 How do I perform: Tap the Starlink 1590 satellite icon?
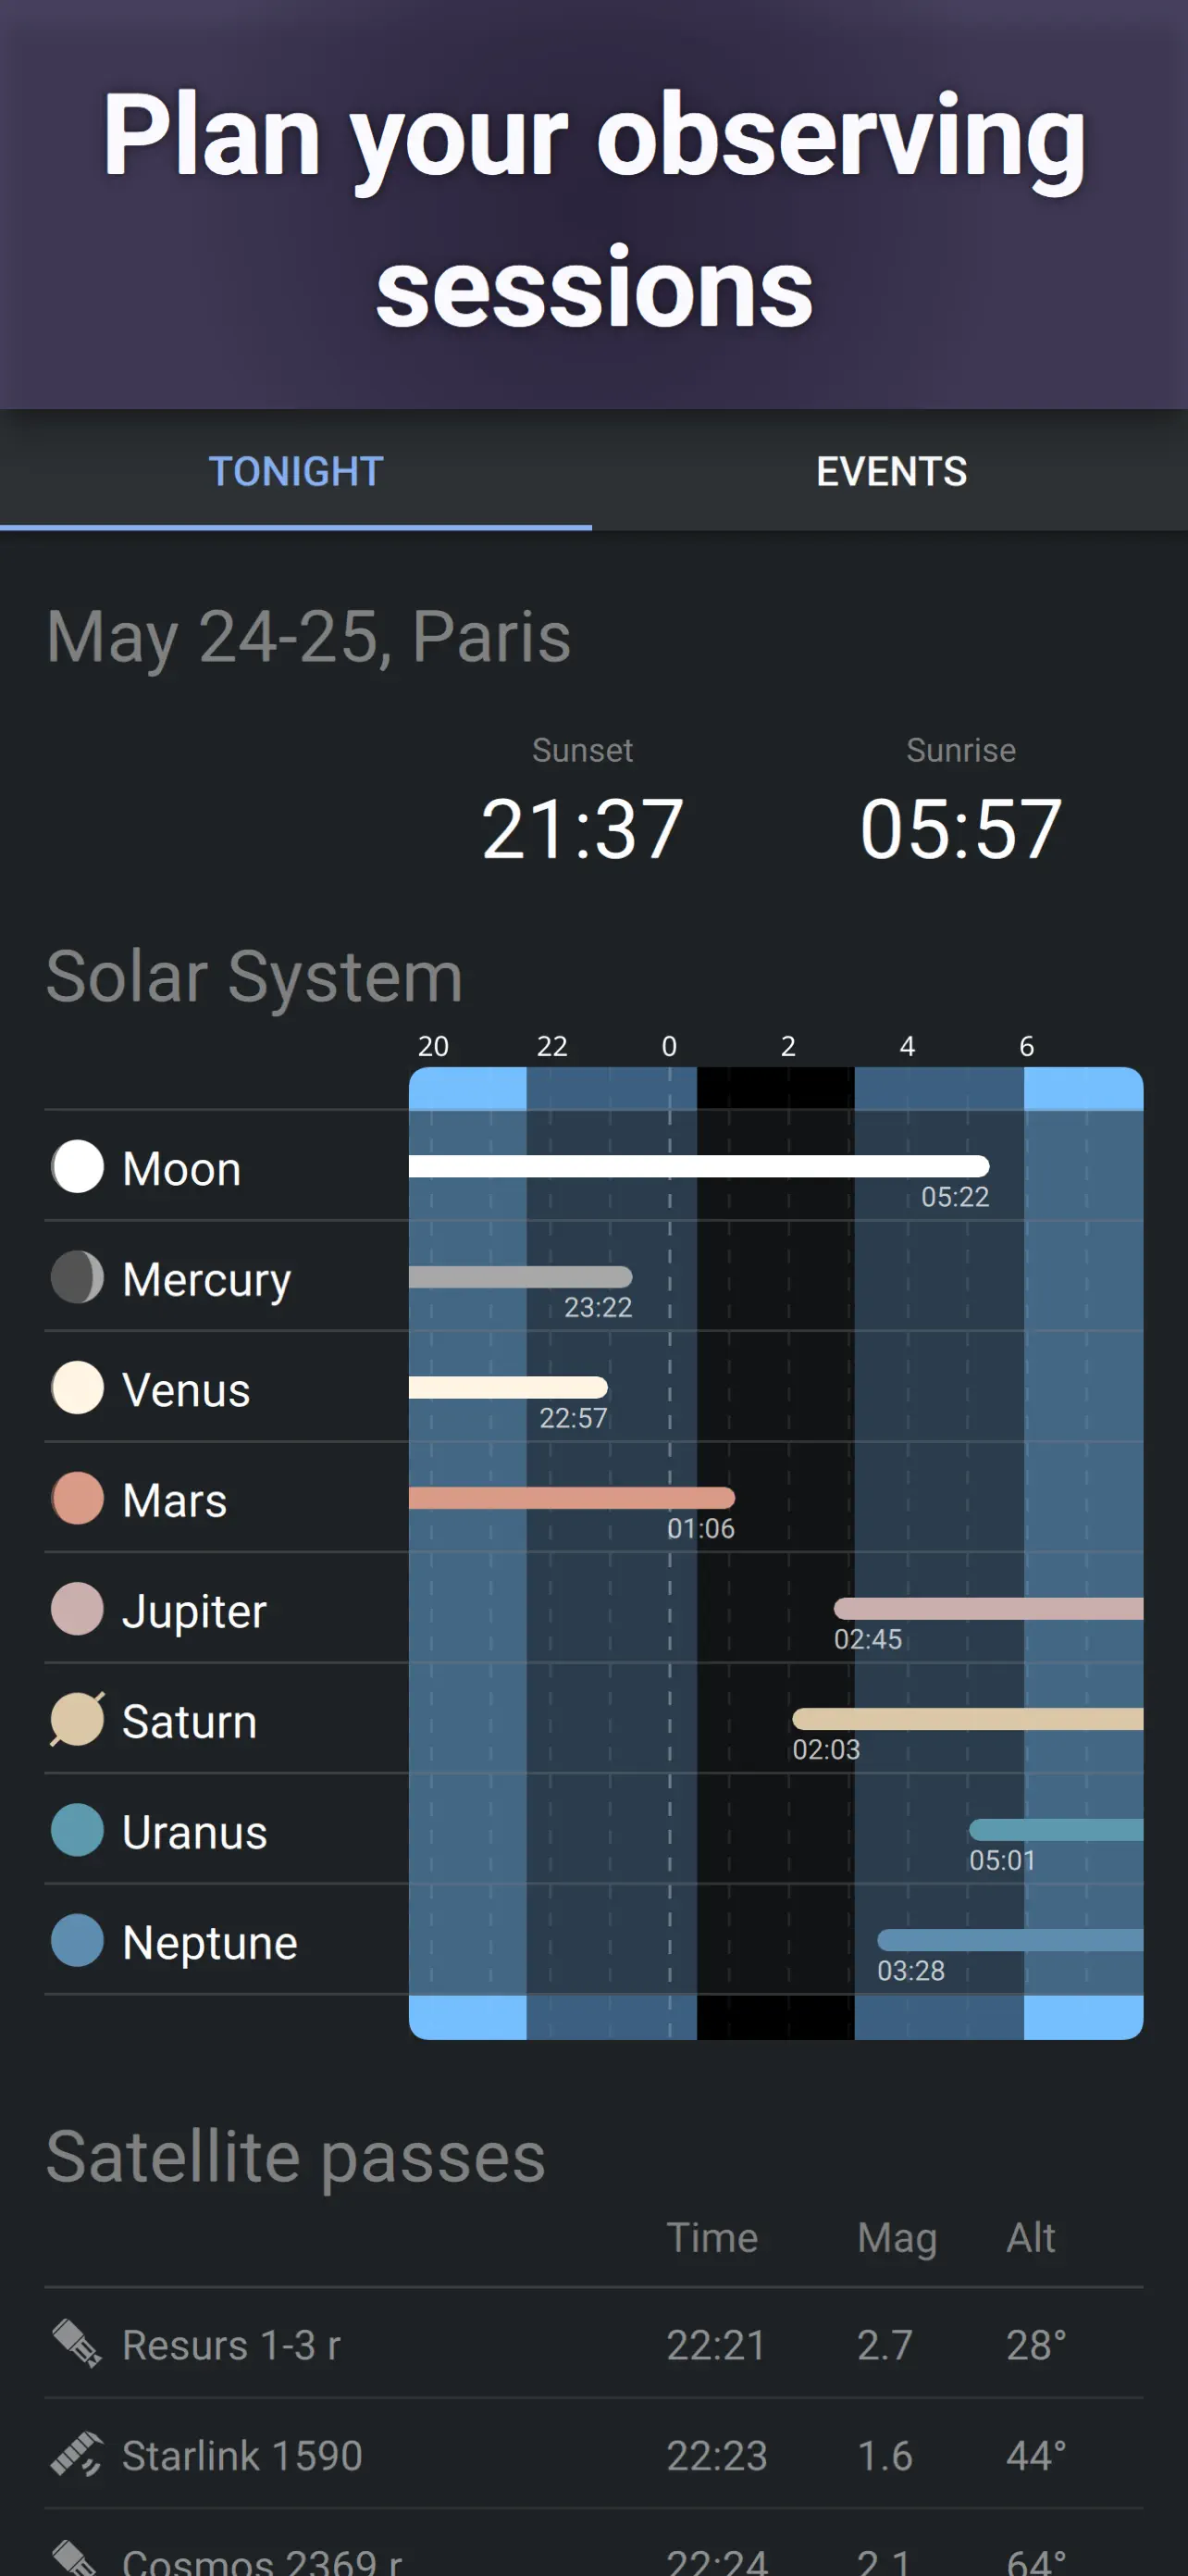click(x=77, y=2455)
